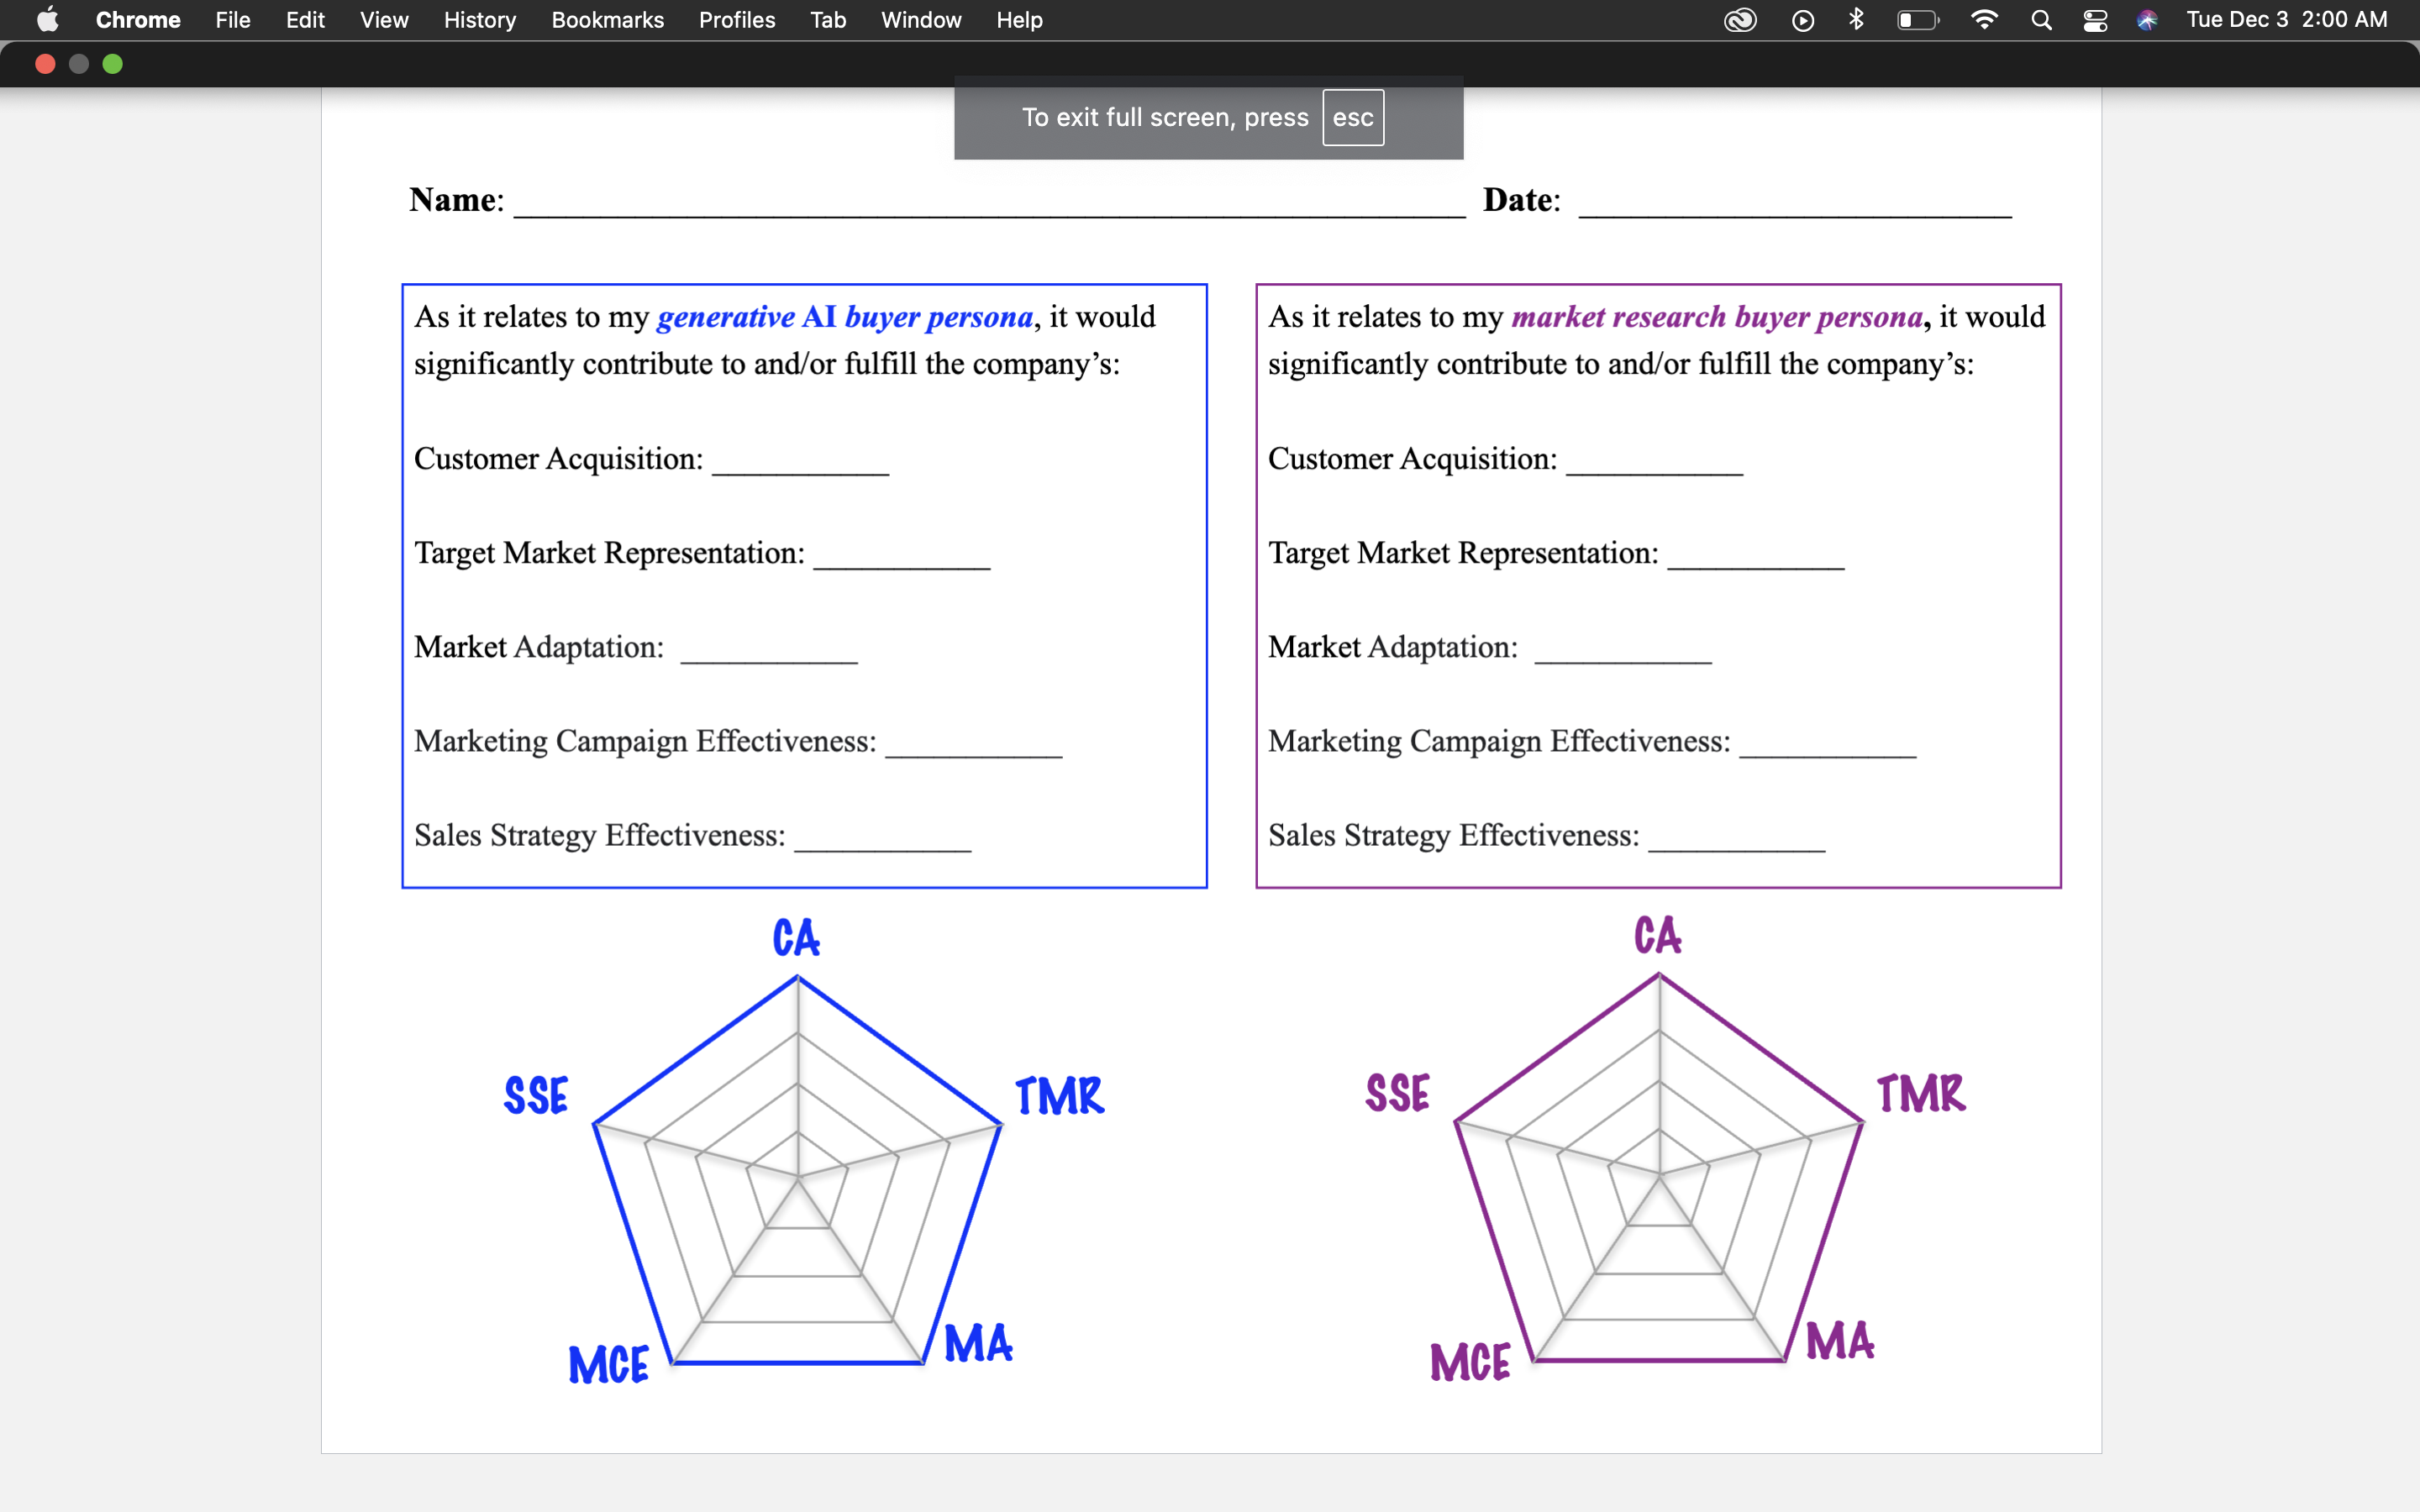Open Control Center
The image size is (2420, 1512).
2095,20
